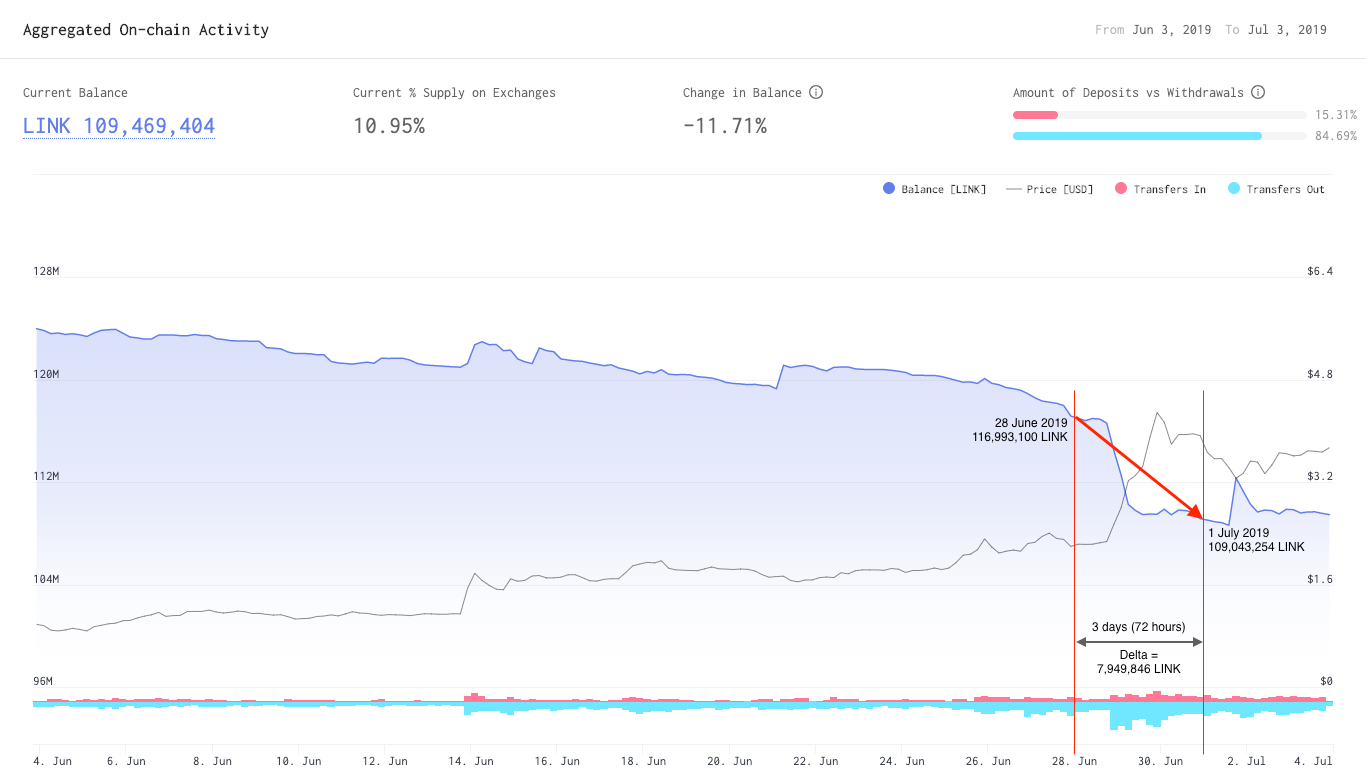Click the 24. Jun x-axis tick label
Screen dimensions: 1366x779
pos(902,761)
